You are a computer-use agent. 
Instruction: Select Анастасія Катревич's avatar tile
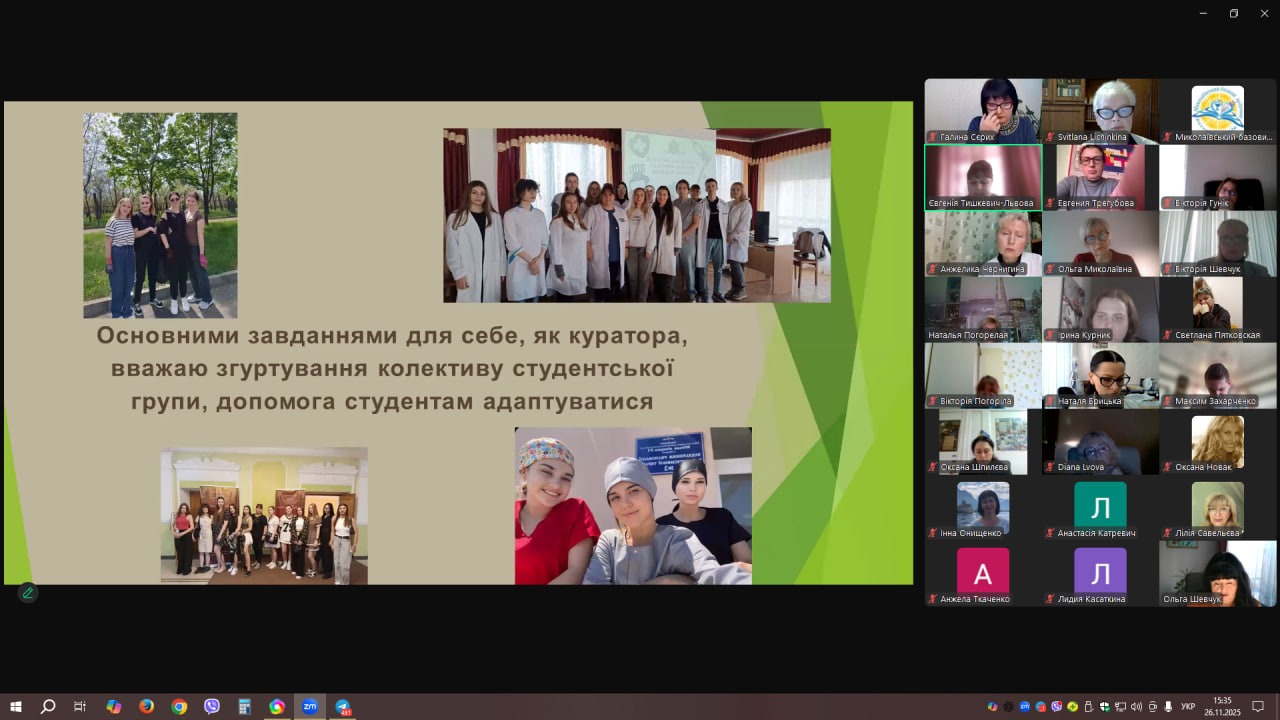click(1100, 507)
